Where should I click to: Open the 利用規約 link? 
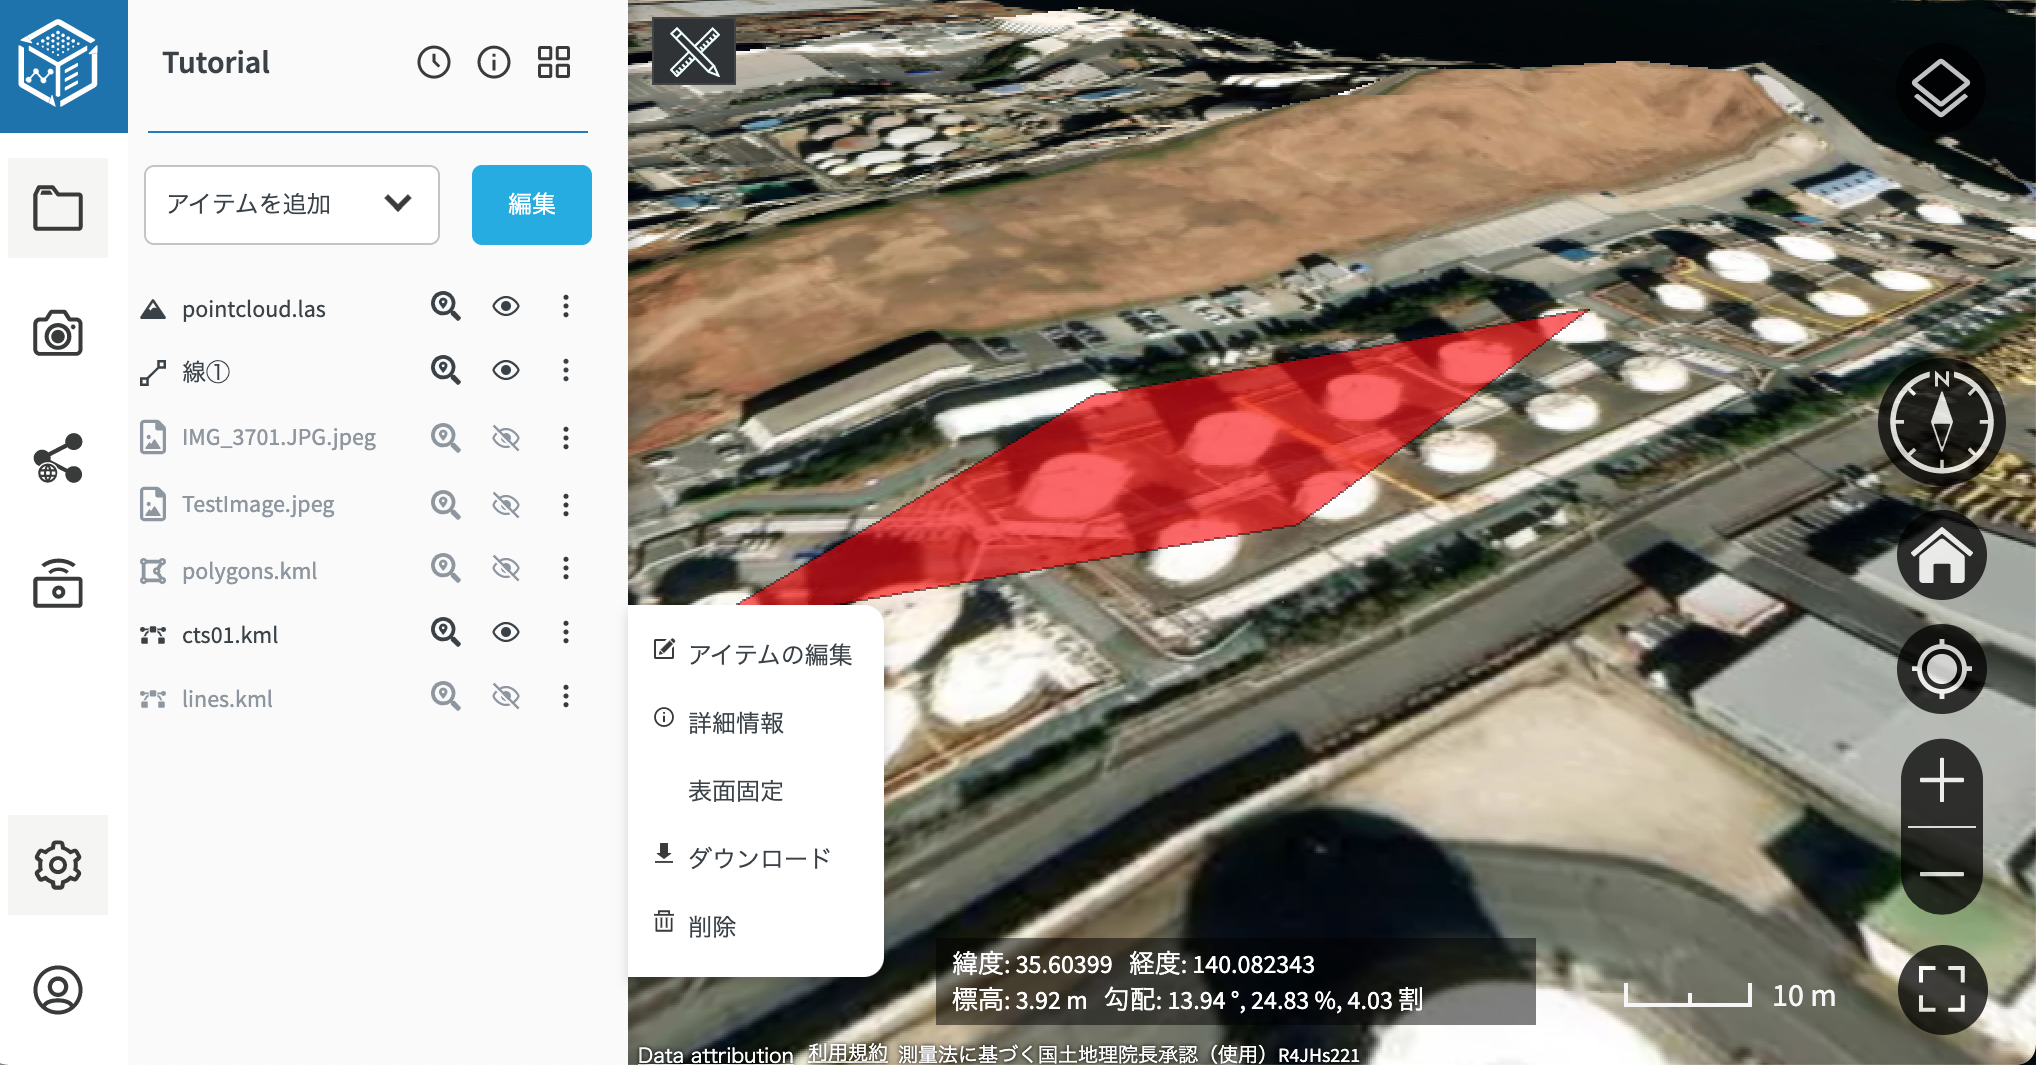pyautogui.click(x=847, y=1053)
